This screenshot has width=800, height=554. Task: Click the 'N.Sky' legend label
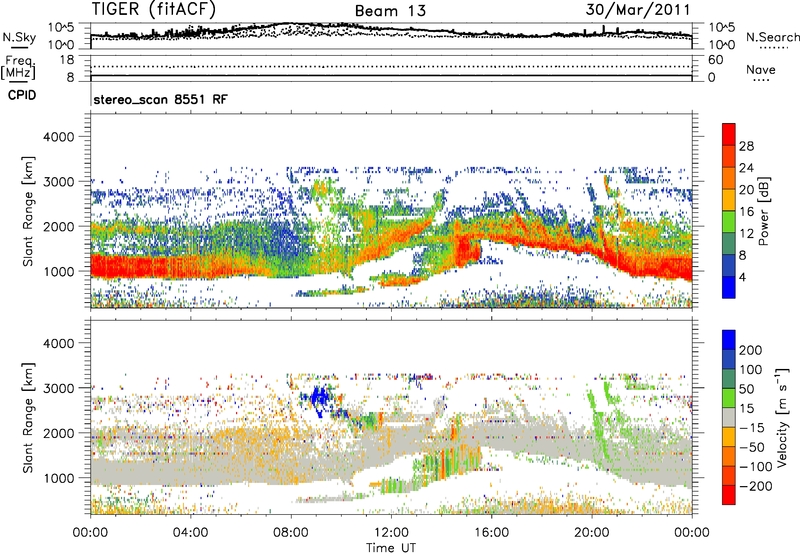[x=19, y=37]
